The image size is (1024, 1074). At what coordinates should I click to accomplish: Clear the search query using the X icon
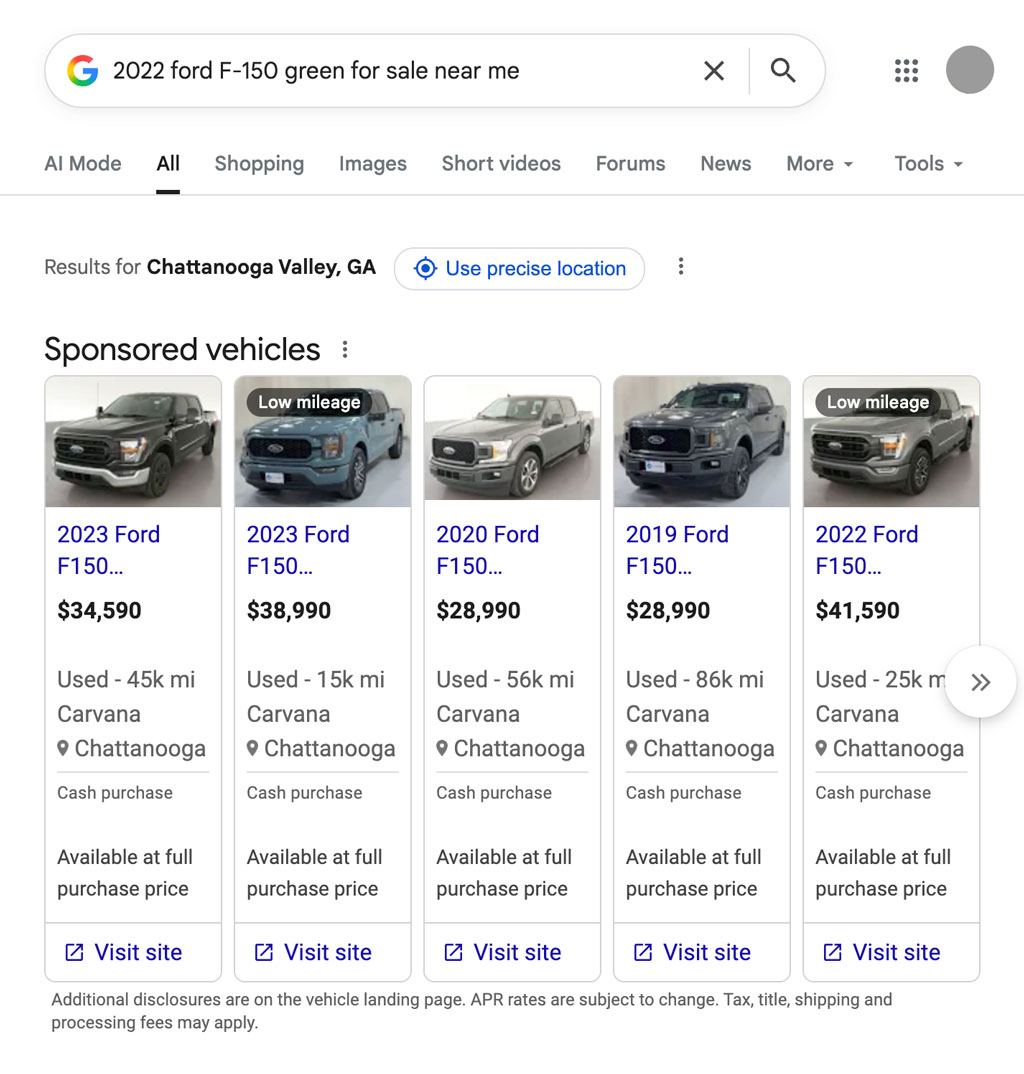(714, 70)
